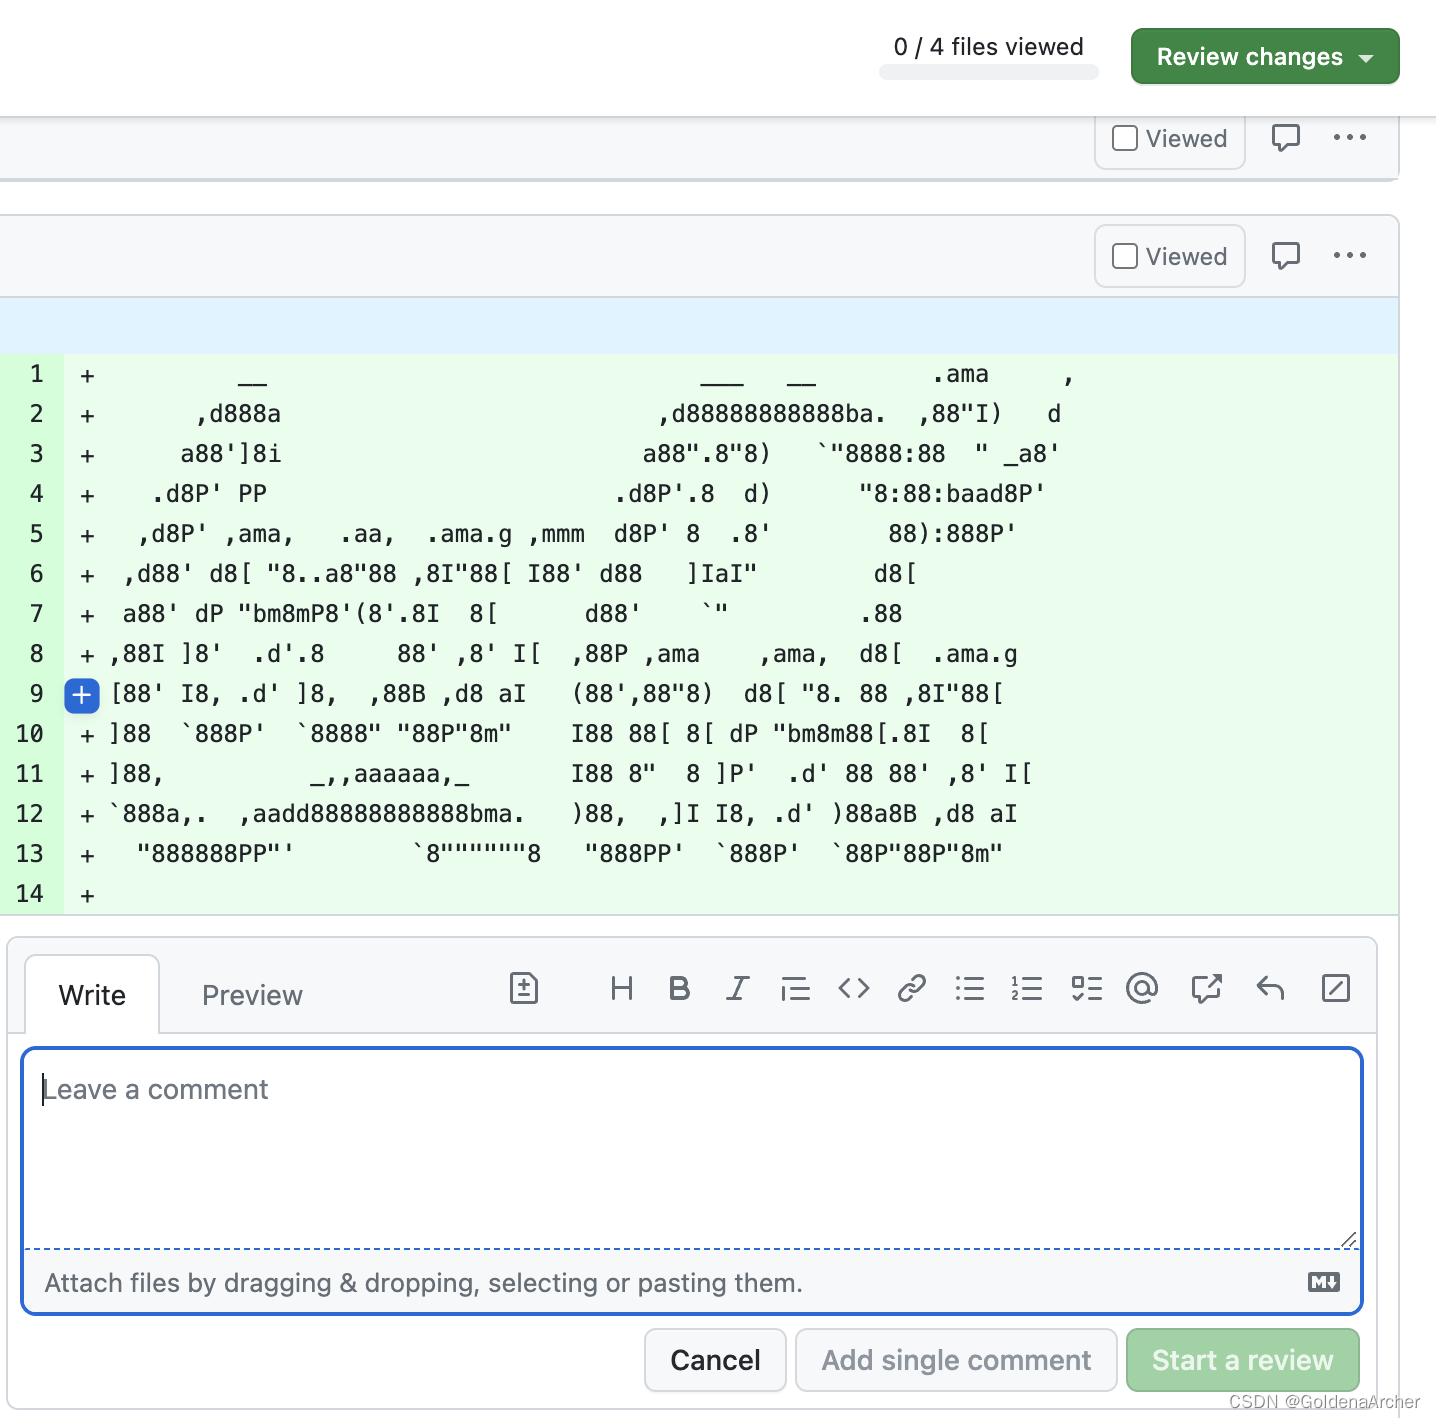Viewport: 1436px width, 1418px height.
Task: Insert a numbered list
Action: [1027, 989]
